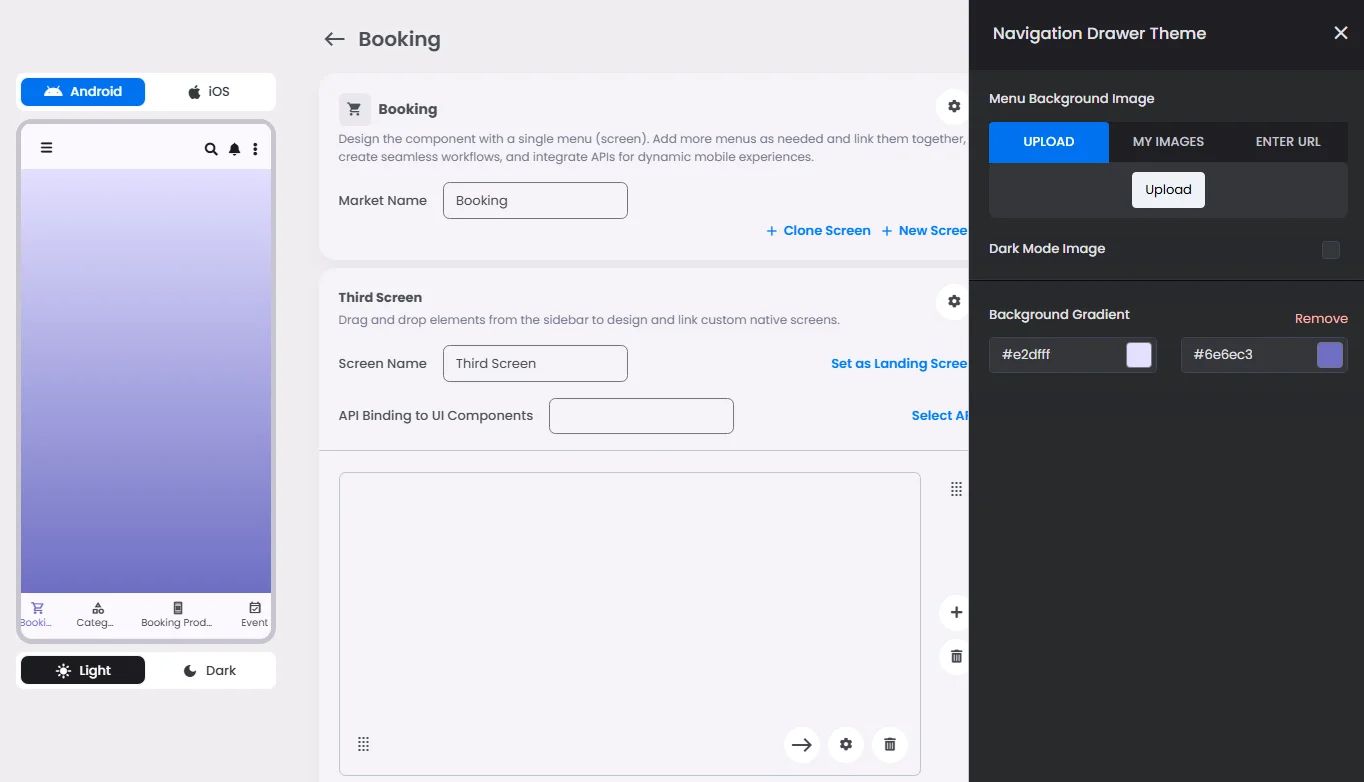Click the hamburger menu in phone preview
This screenshot has height=782, width=1364.
click(46, 148)
